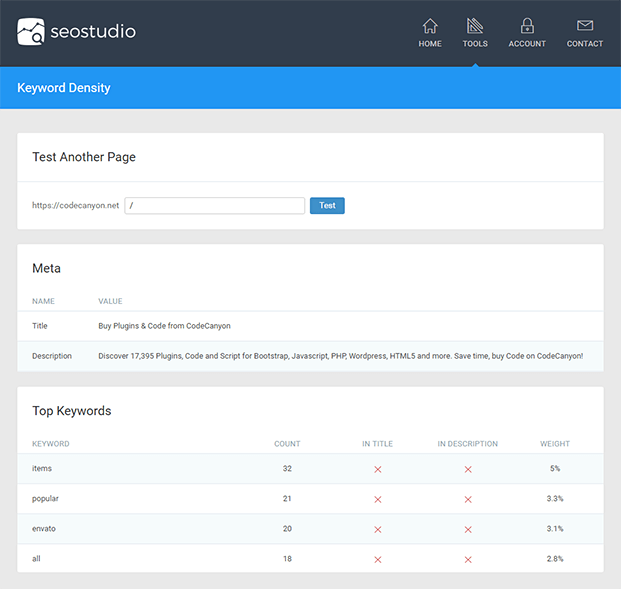This screenshot has width=621, height=589.
Task: Click the keyword envato
Action: [44, 528]
